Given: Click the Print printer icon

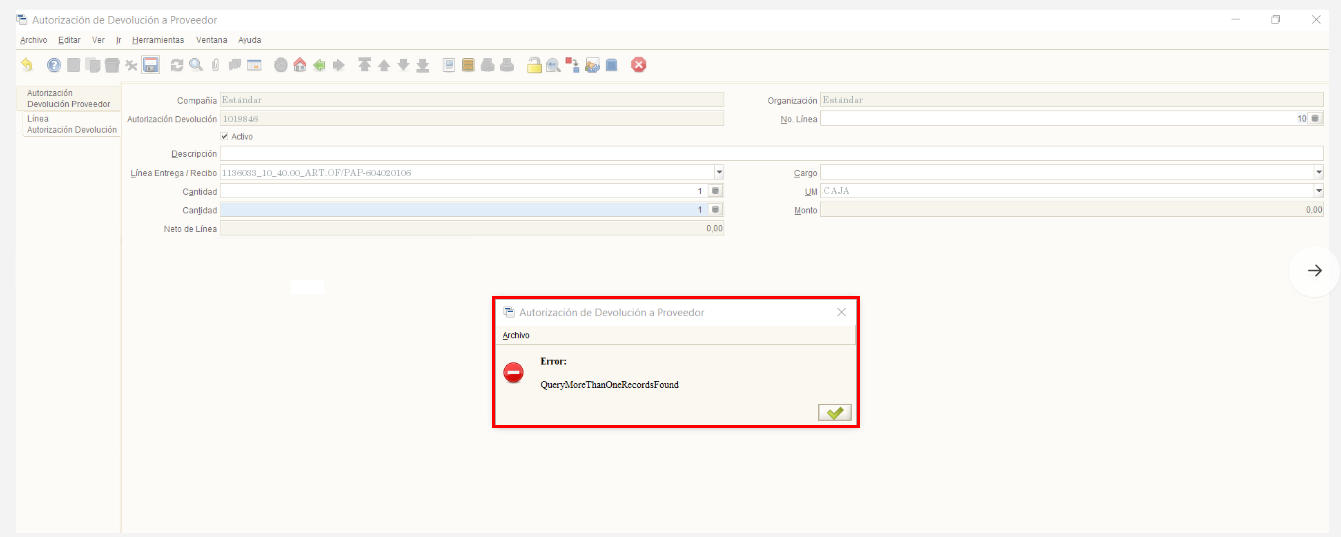Looking at the screenshot, I should tap(507, 65).
